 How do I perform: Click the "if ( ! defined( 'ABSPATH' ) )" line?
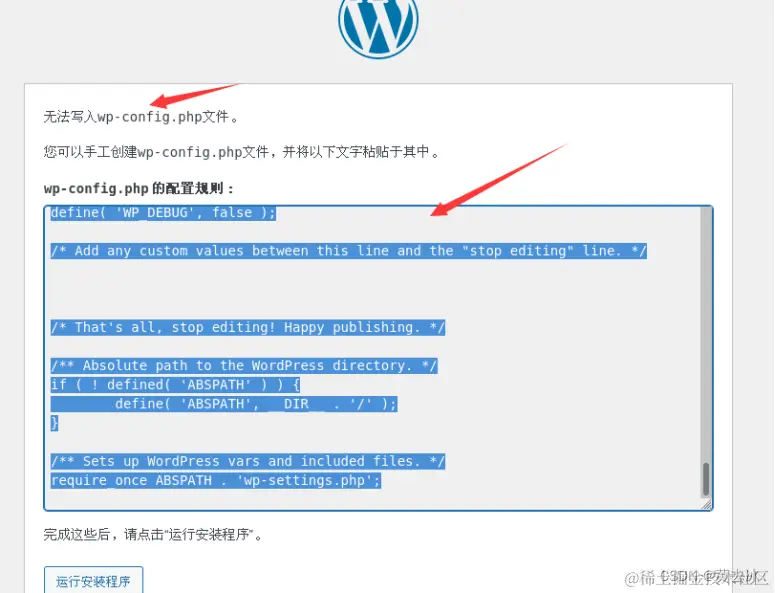click(175, 384)
